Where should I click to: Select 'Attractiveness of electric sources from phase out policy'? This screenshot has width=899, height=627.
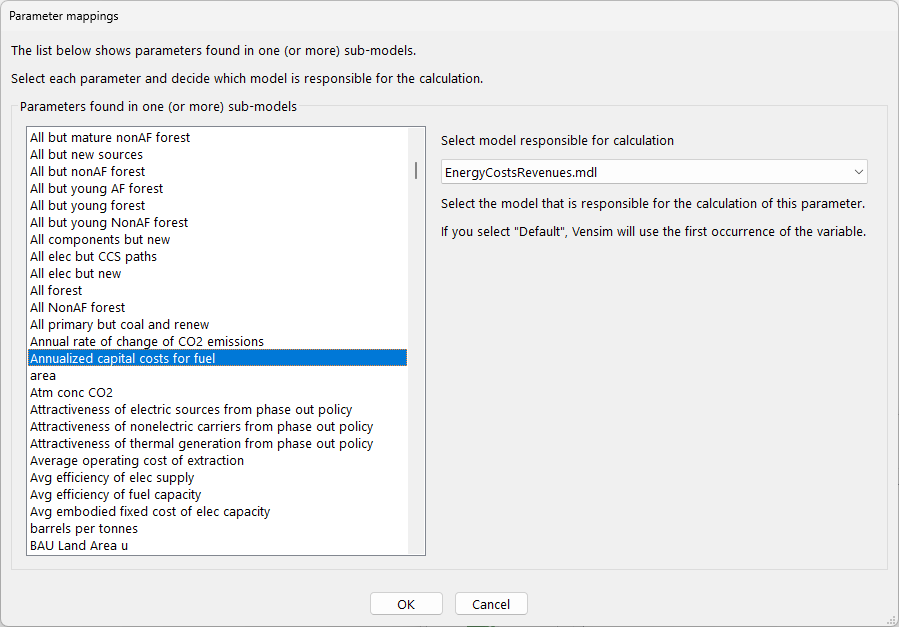point(189,409)
